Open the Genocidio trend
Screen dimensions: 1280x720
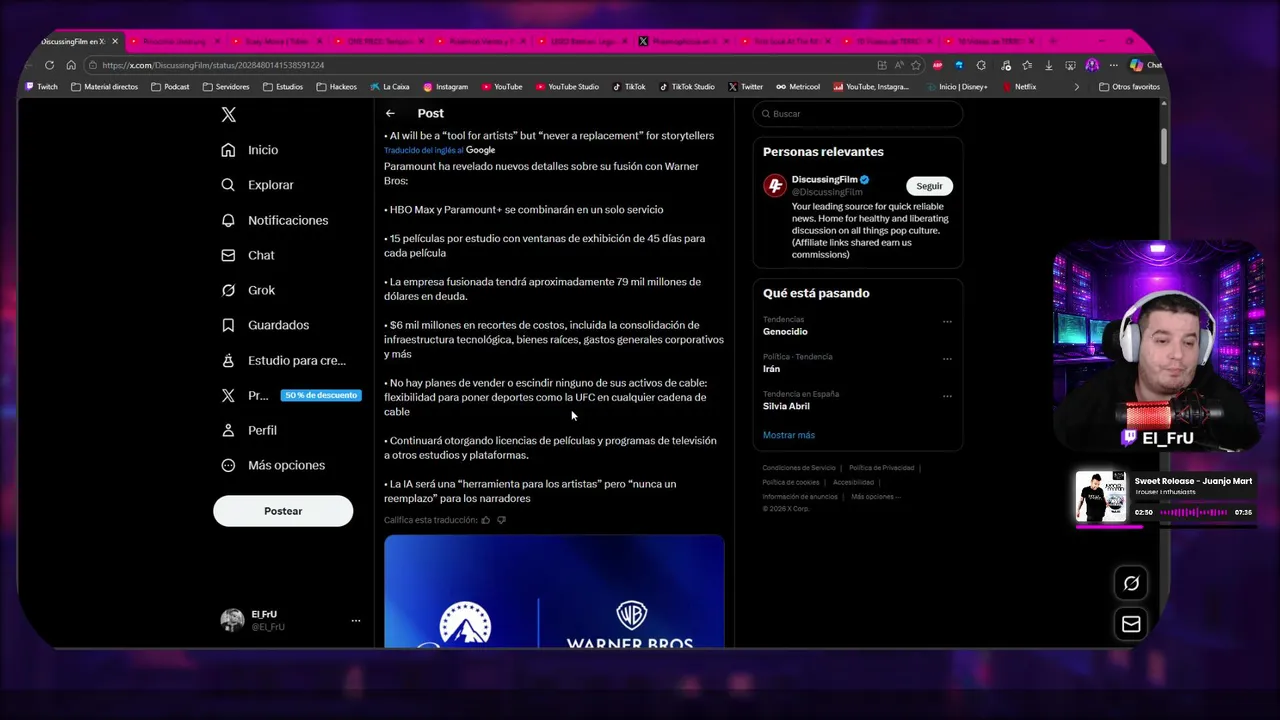pyautogui.click(x=785, y=331)
